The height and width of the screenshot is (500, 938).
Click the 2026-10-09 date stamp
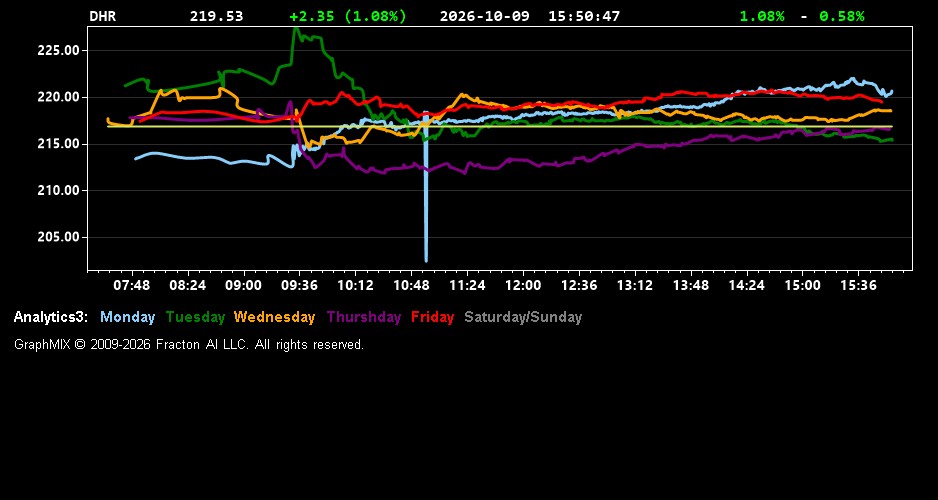coord(485,17)
